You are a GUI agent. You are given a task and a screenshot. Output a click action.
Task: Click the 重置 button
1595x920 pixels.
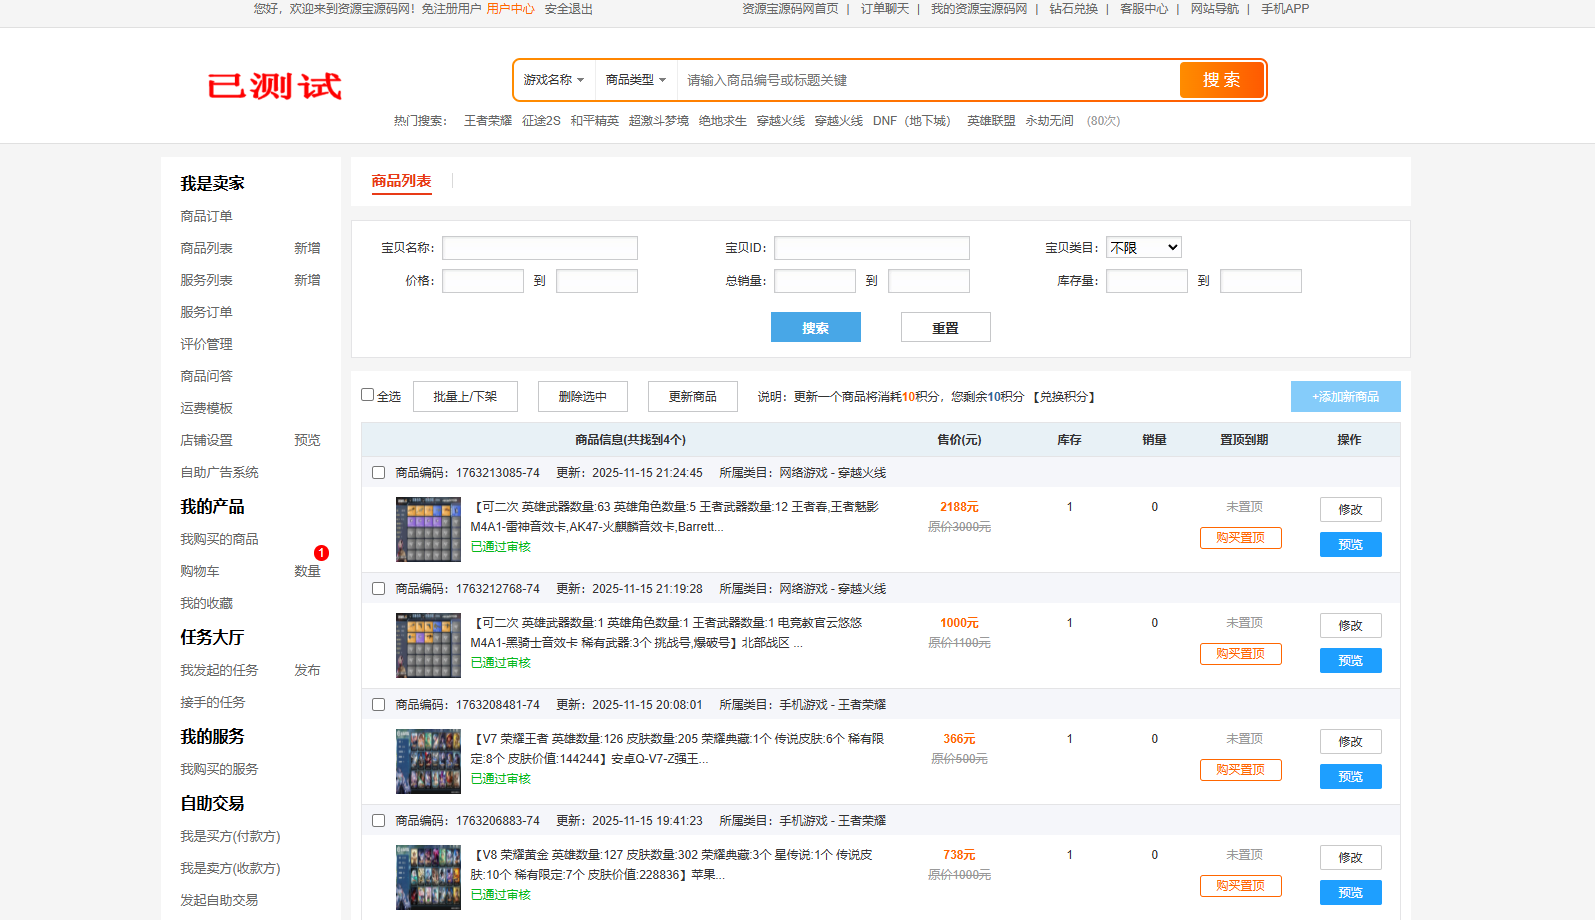[946, 327]
